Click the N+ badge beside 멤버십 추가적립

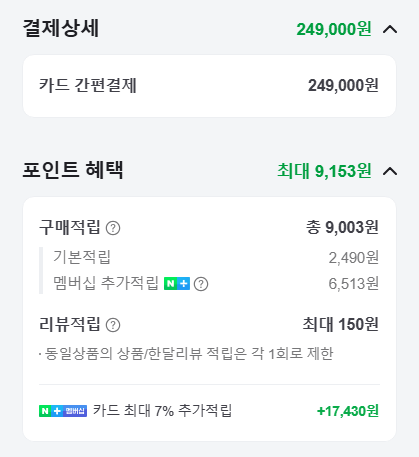(177, 284)
